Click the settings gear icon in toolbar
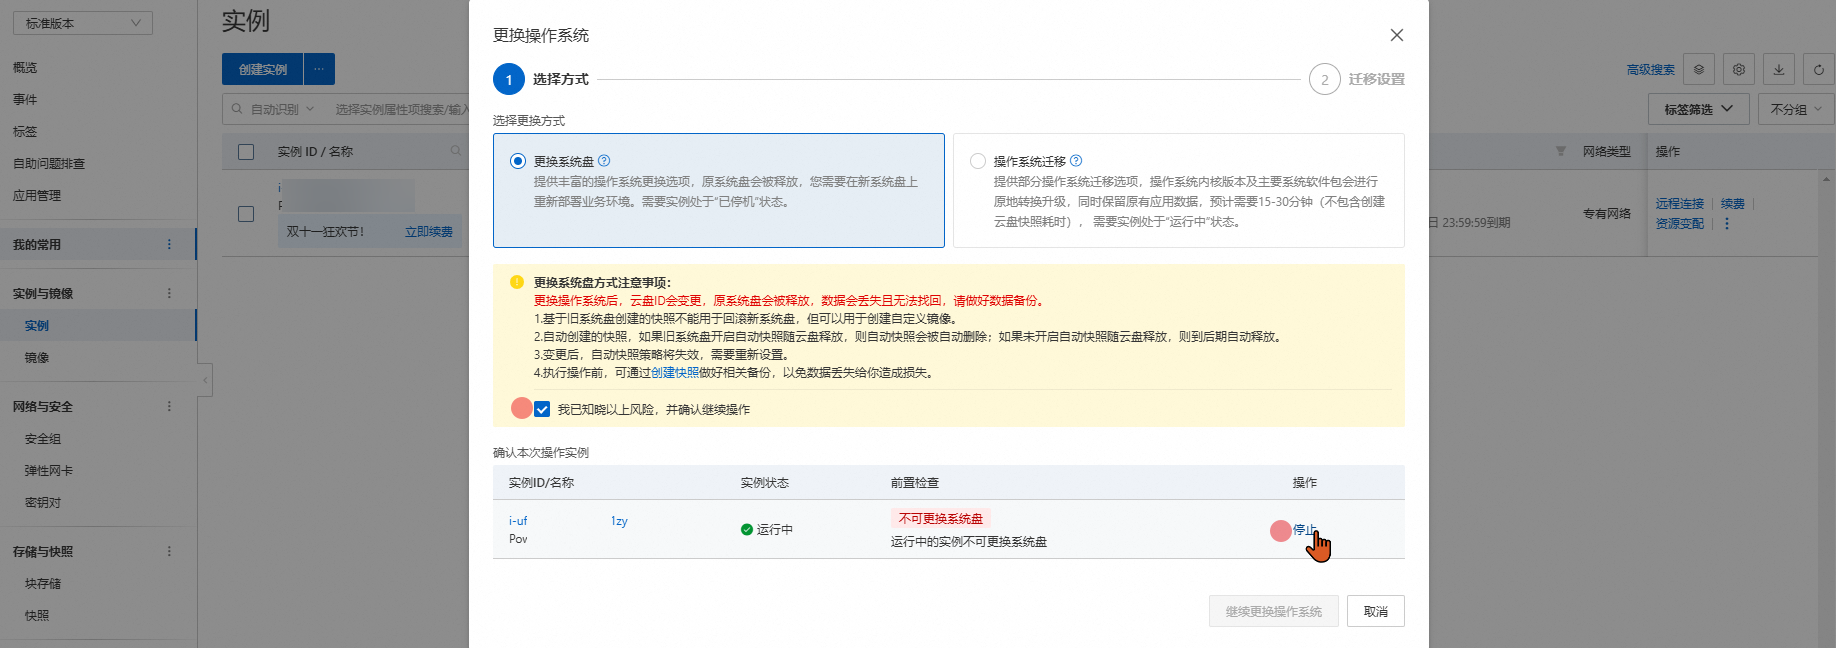 [x=1739, y=70]
